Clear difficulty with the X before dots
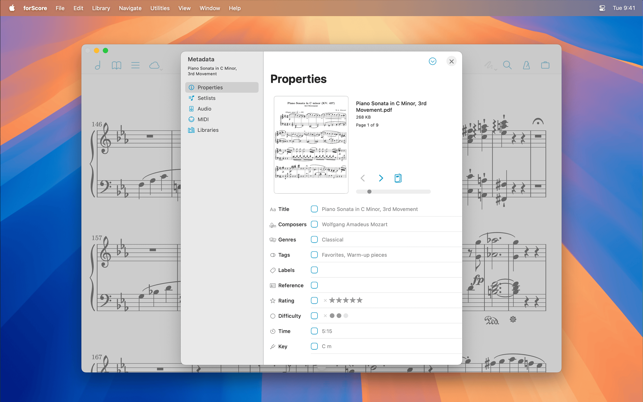Viewport: 643px width, 402px height. pos(325,316)
